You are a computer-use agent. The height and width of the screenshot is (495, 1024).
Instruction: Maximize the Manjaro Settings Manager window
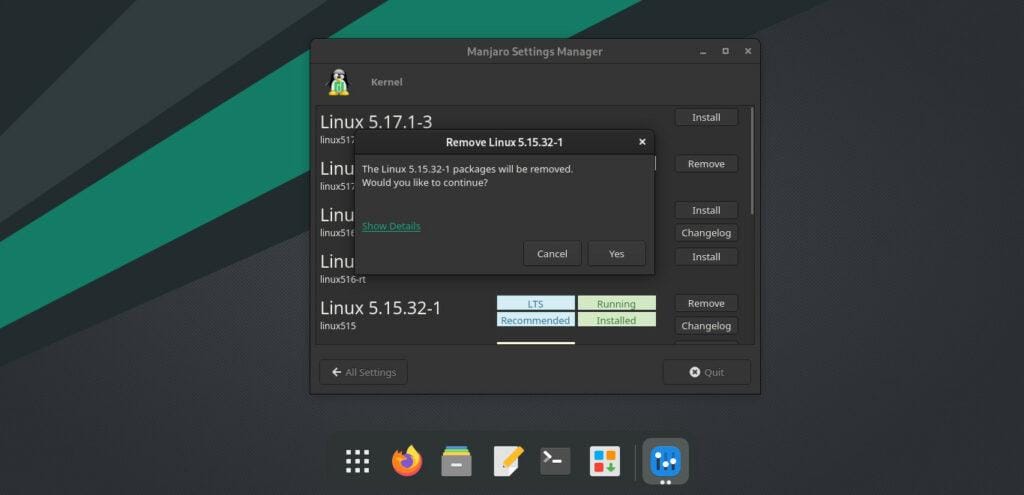(x=725, y=51)
